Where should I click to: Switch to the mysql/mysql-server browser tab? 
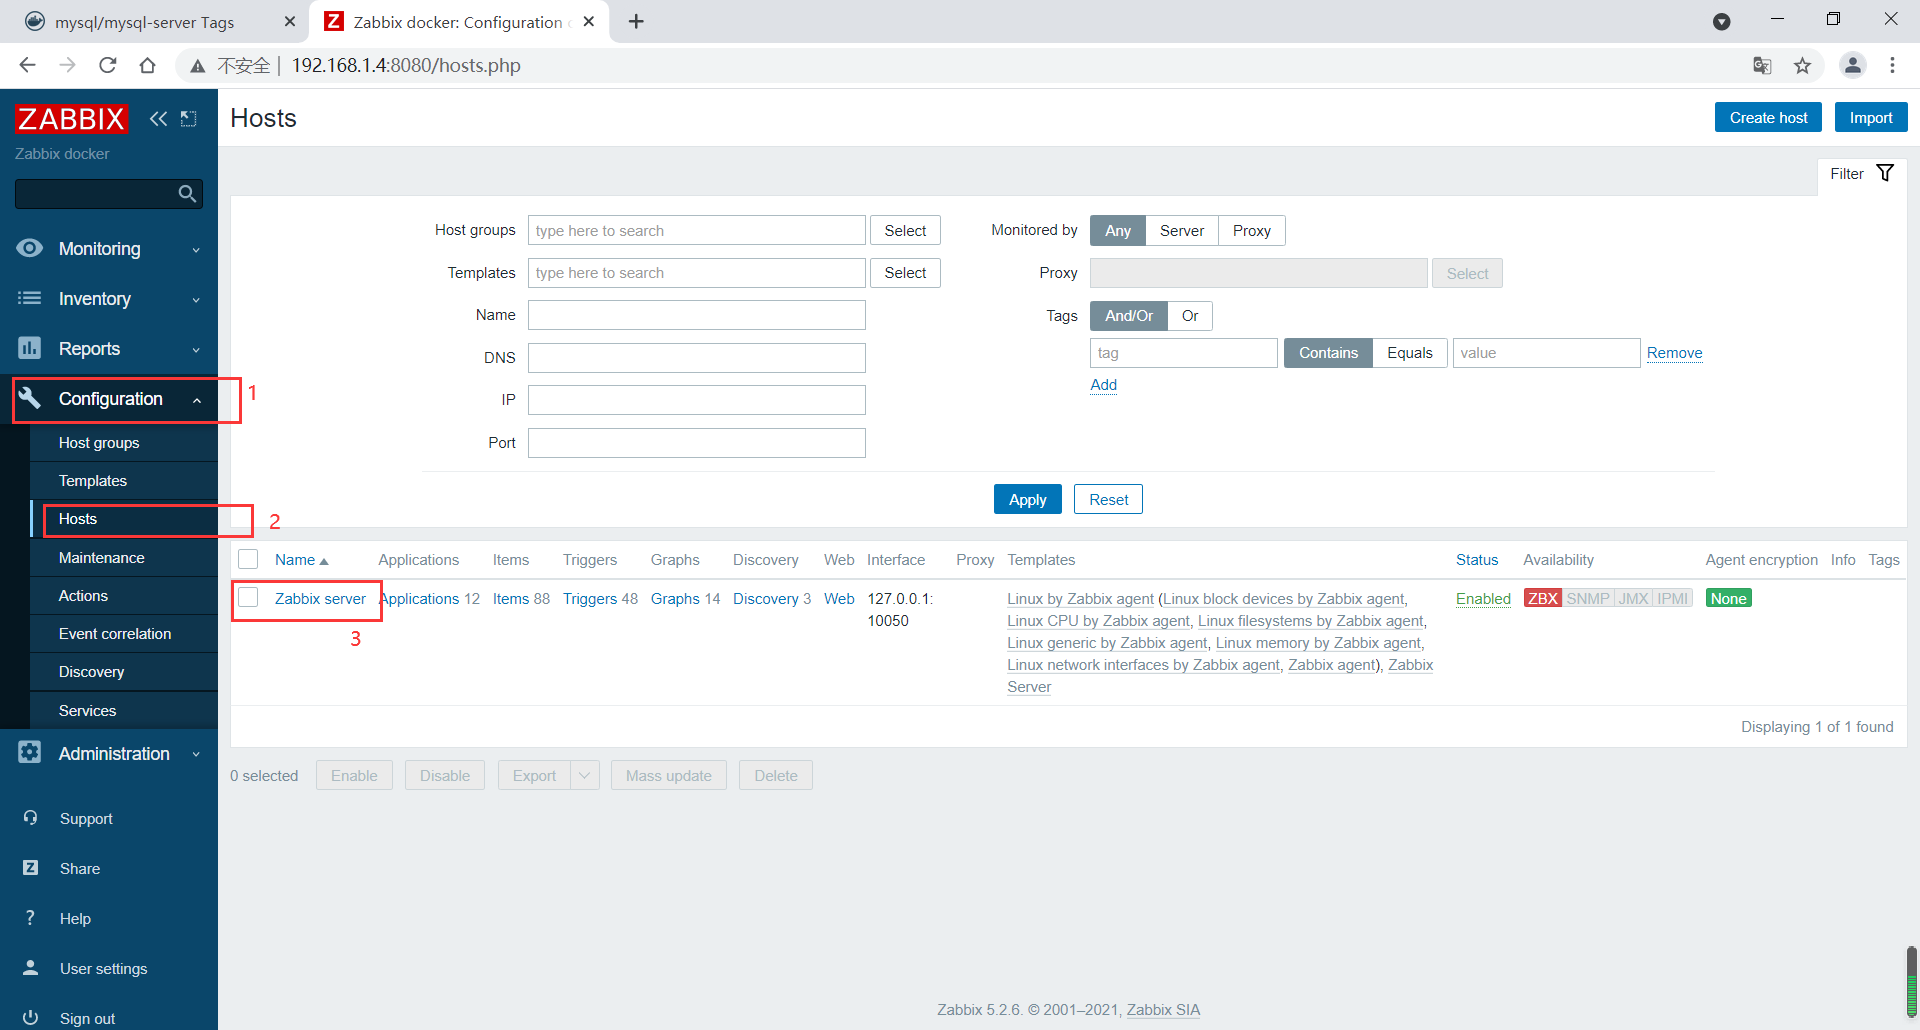[145, 21]
